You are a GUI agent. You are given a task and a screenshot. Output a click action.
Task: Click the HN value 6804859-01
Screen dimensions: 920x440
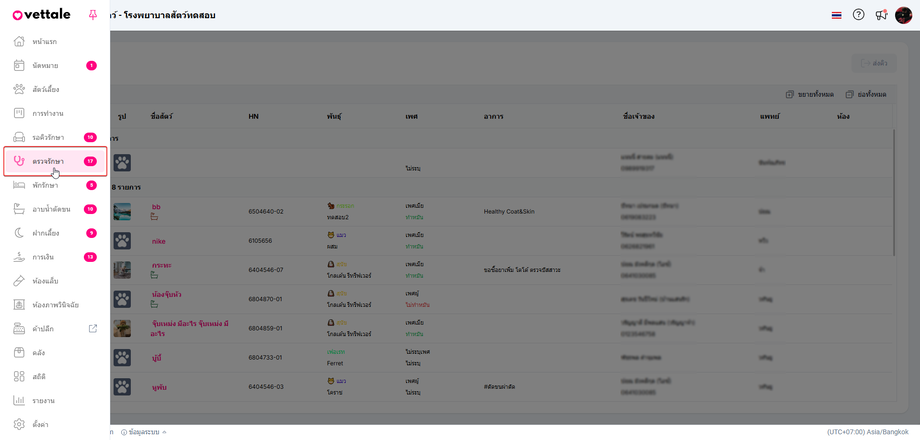pyautogui.click(x=266, y=329)
